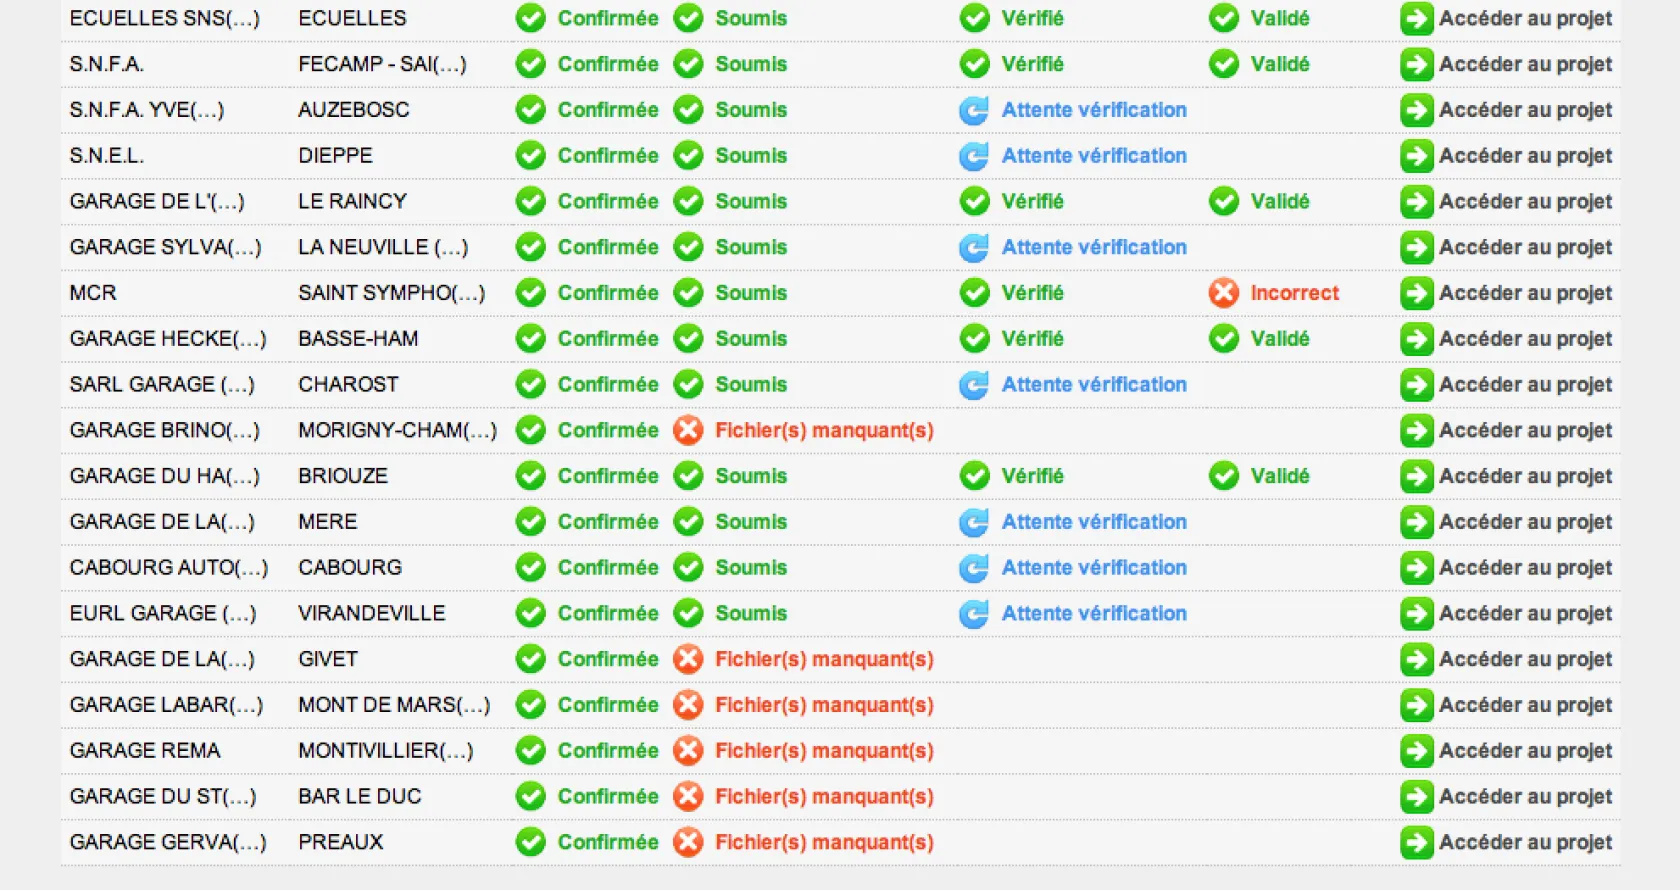1680x890 pixels.
Task: Click green arrow icon for MCR row
Action: (x=1416, y=293)
